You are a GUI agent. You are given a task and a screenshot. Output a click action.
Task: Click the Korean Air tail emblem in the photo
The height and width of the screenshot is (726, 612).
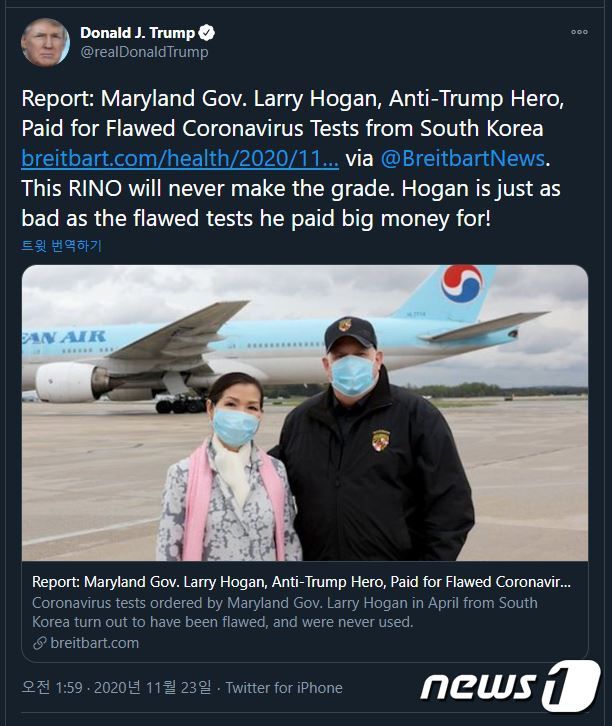[x=461, y=283]
